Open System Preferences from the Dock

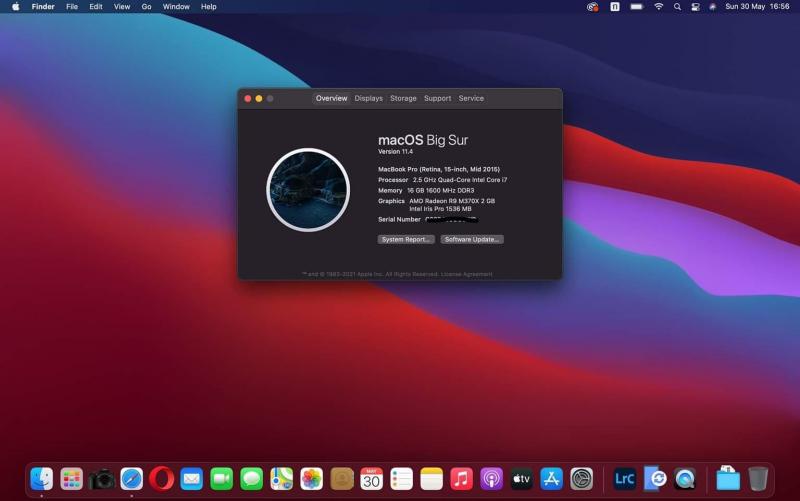pos(582,479)
